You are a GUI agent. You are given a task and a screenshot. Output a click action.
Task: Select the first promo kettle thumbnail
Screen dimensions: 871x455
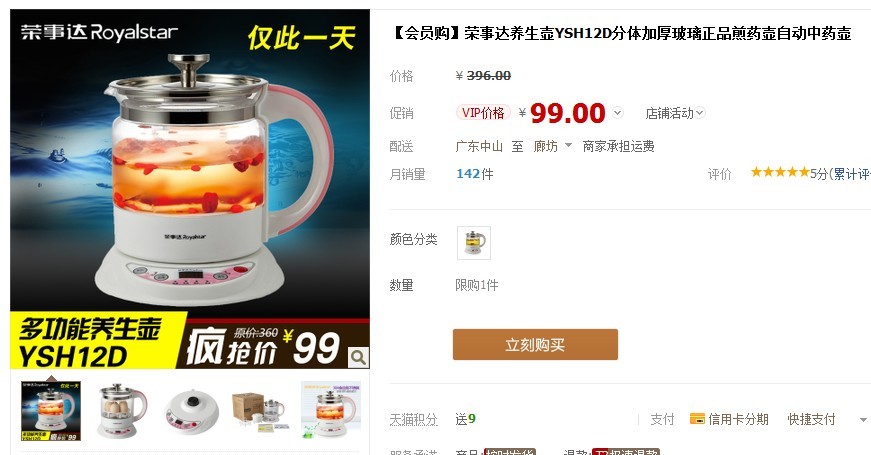[x=51, y=411]
